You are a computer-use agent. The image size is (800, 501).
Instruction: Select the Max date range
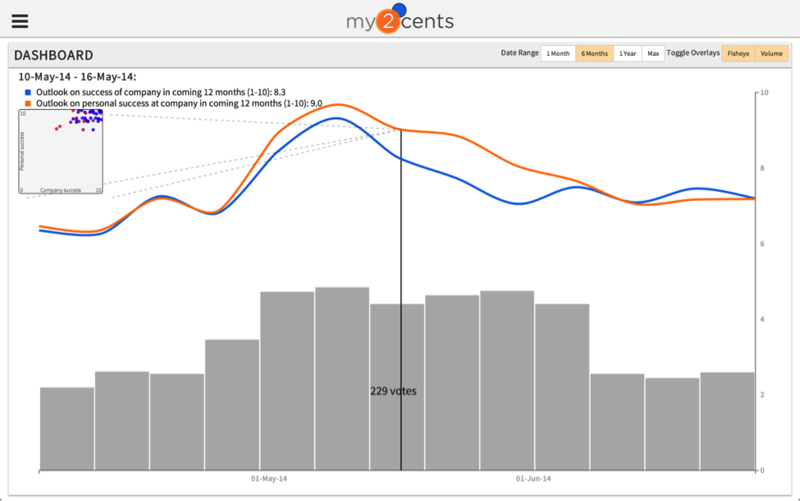[653, 54]
